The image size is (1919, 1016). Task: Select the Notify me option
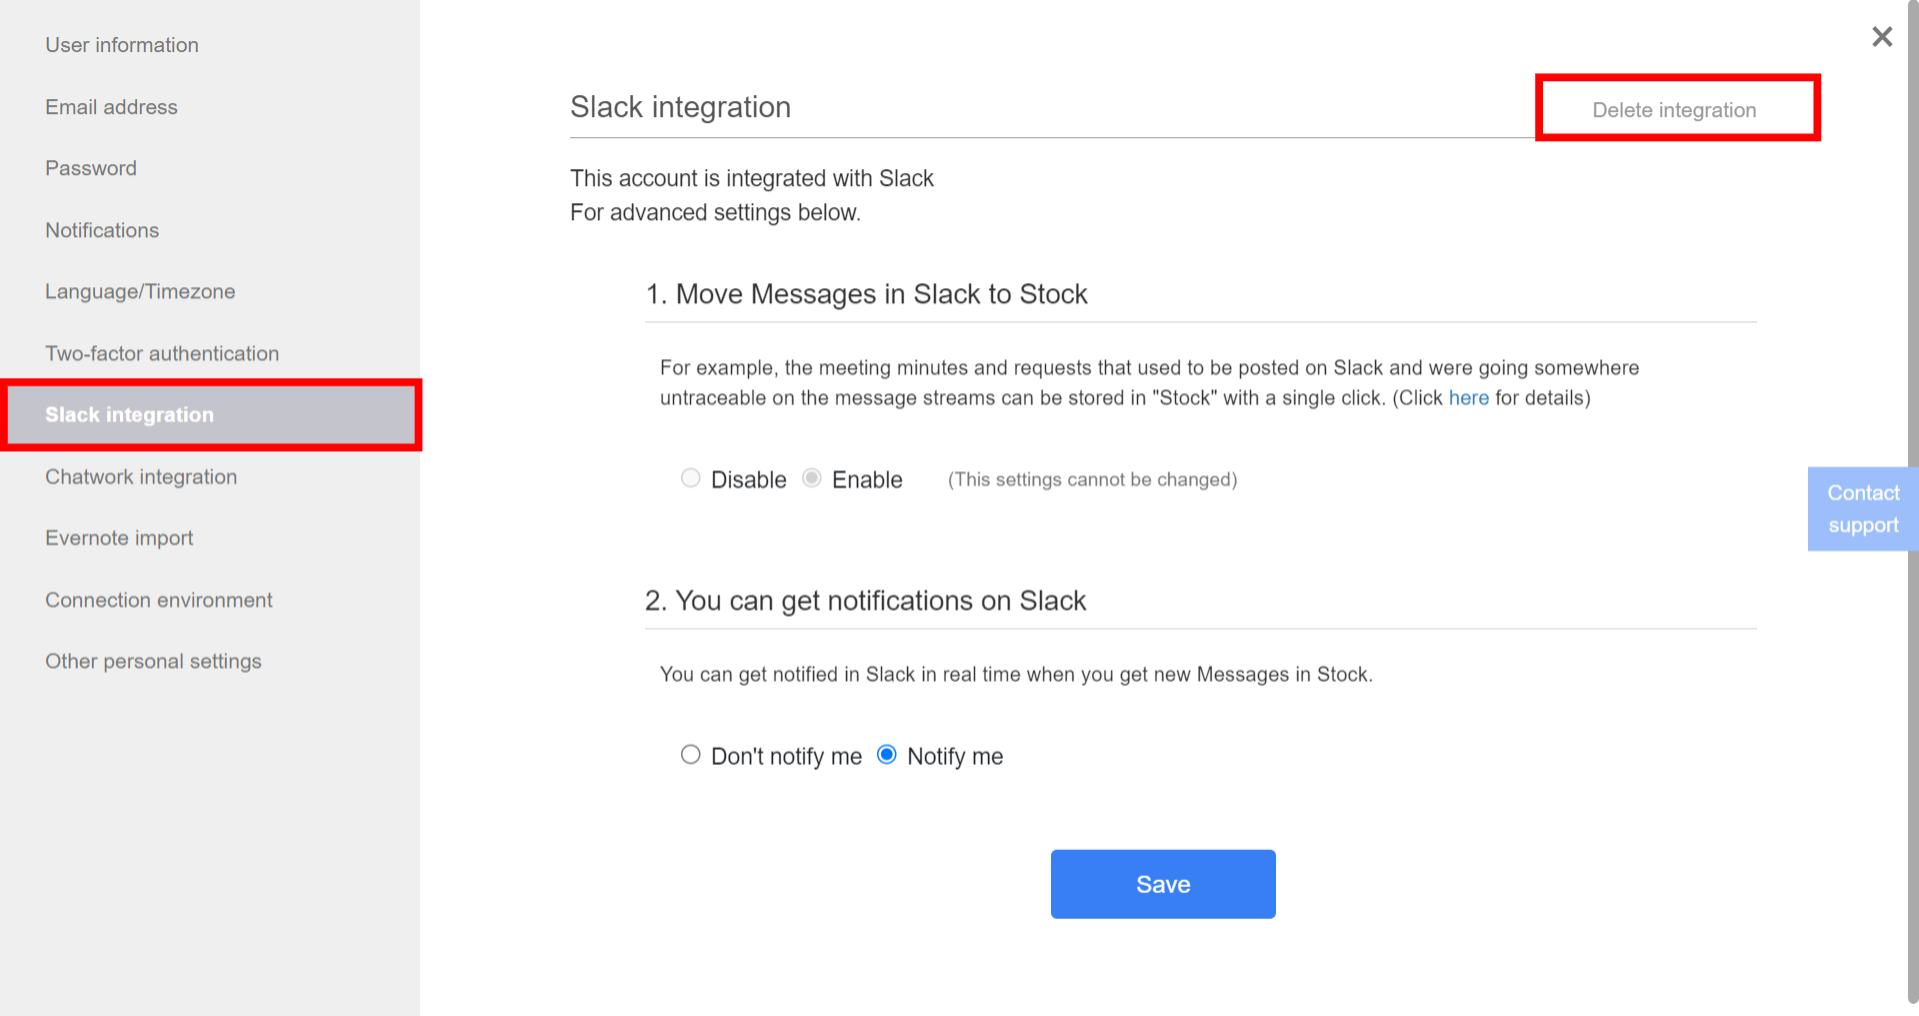coord(886,755)
